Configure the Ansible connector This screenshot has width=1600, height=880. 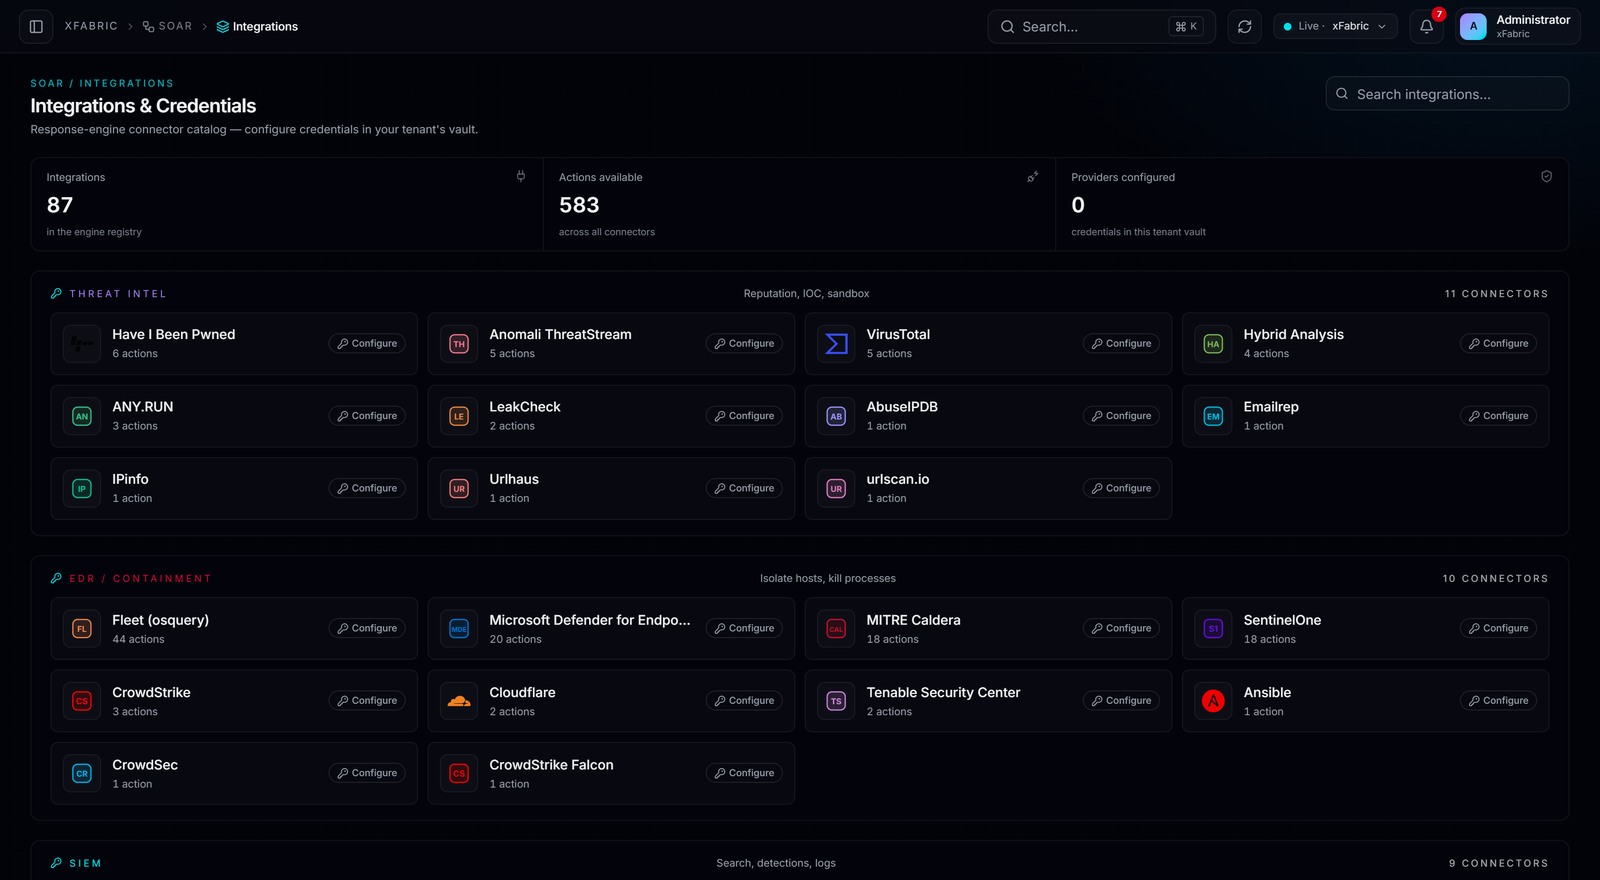(x=1498, y=701)
